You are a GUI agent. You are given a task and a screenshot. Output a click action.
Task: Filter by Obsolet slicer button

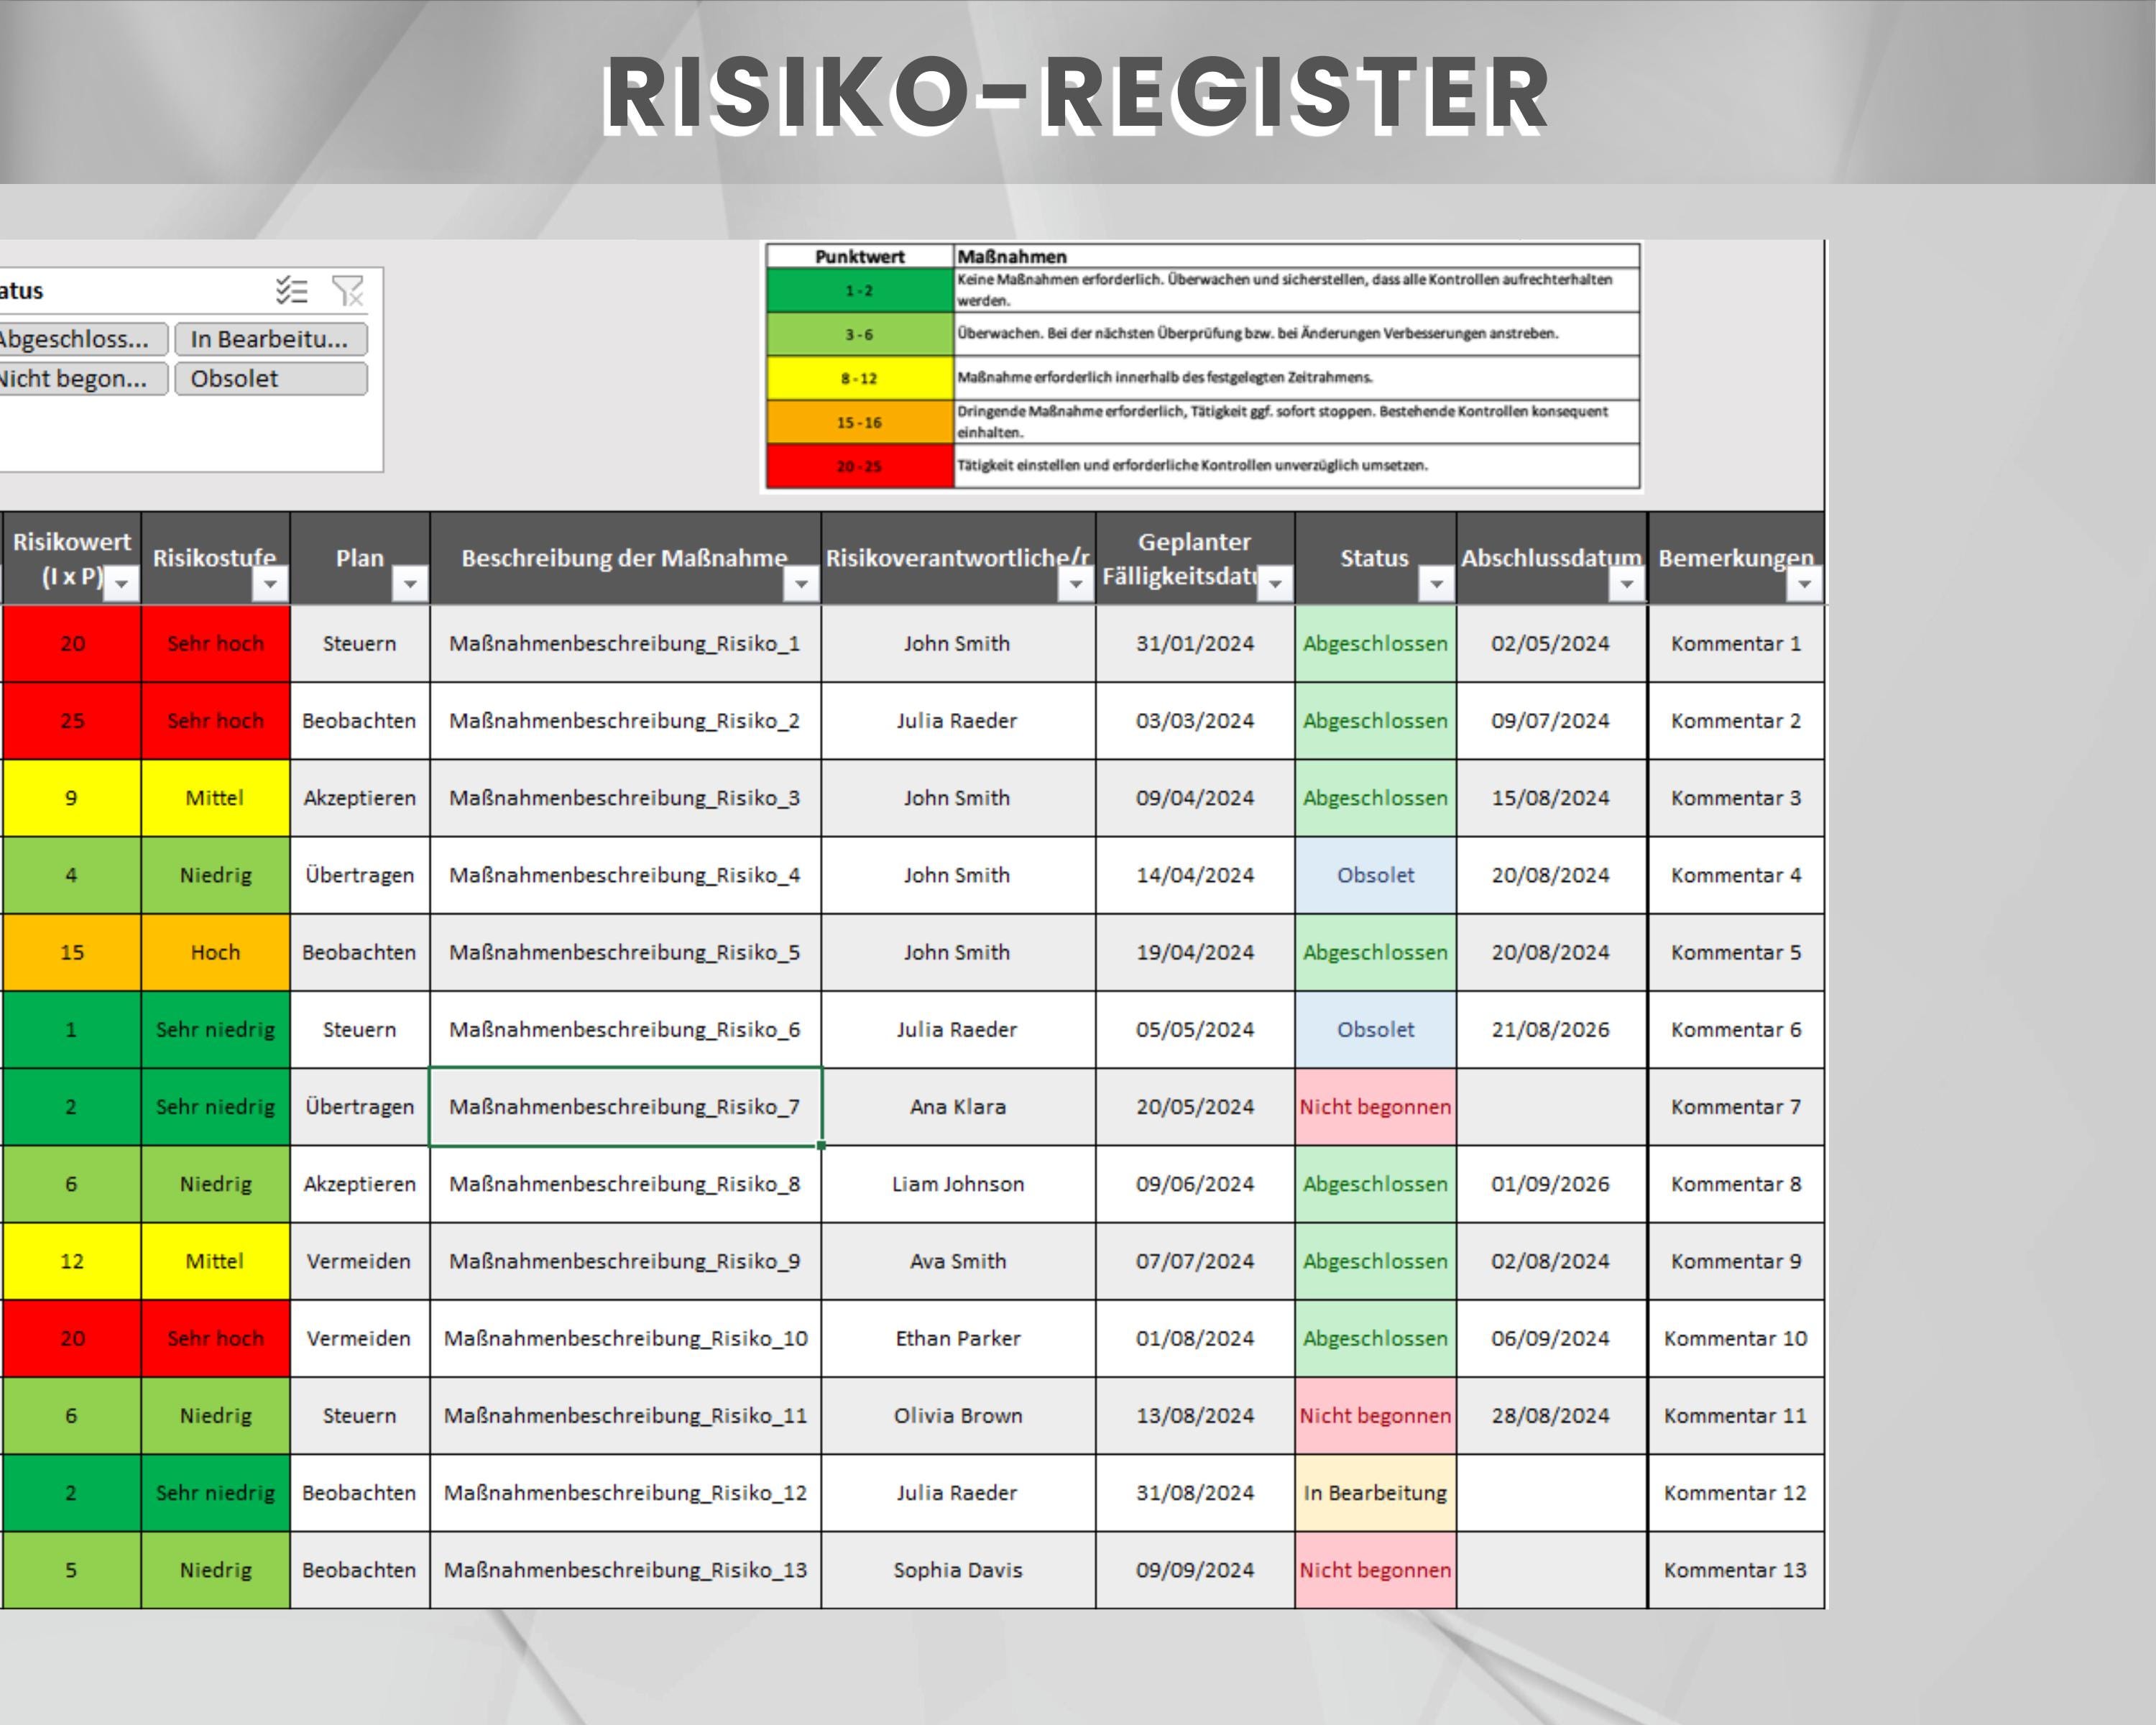tap(271, 379)
